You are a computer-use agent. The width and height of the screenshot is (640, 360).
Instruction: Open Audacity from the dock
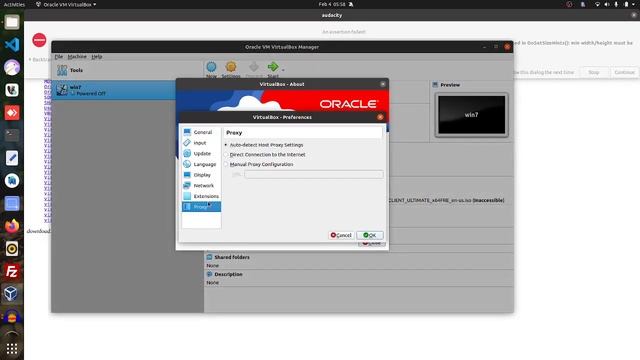pyautogui.click(x=12, y=316)
